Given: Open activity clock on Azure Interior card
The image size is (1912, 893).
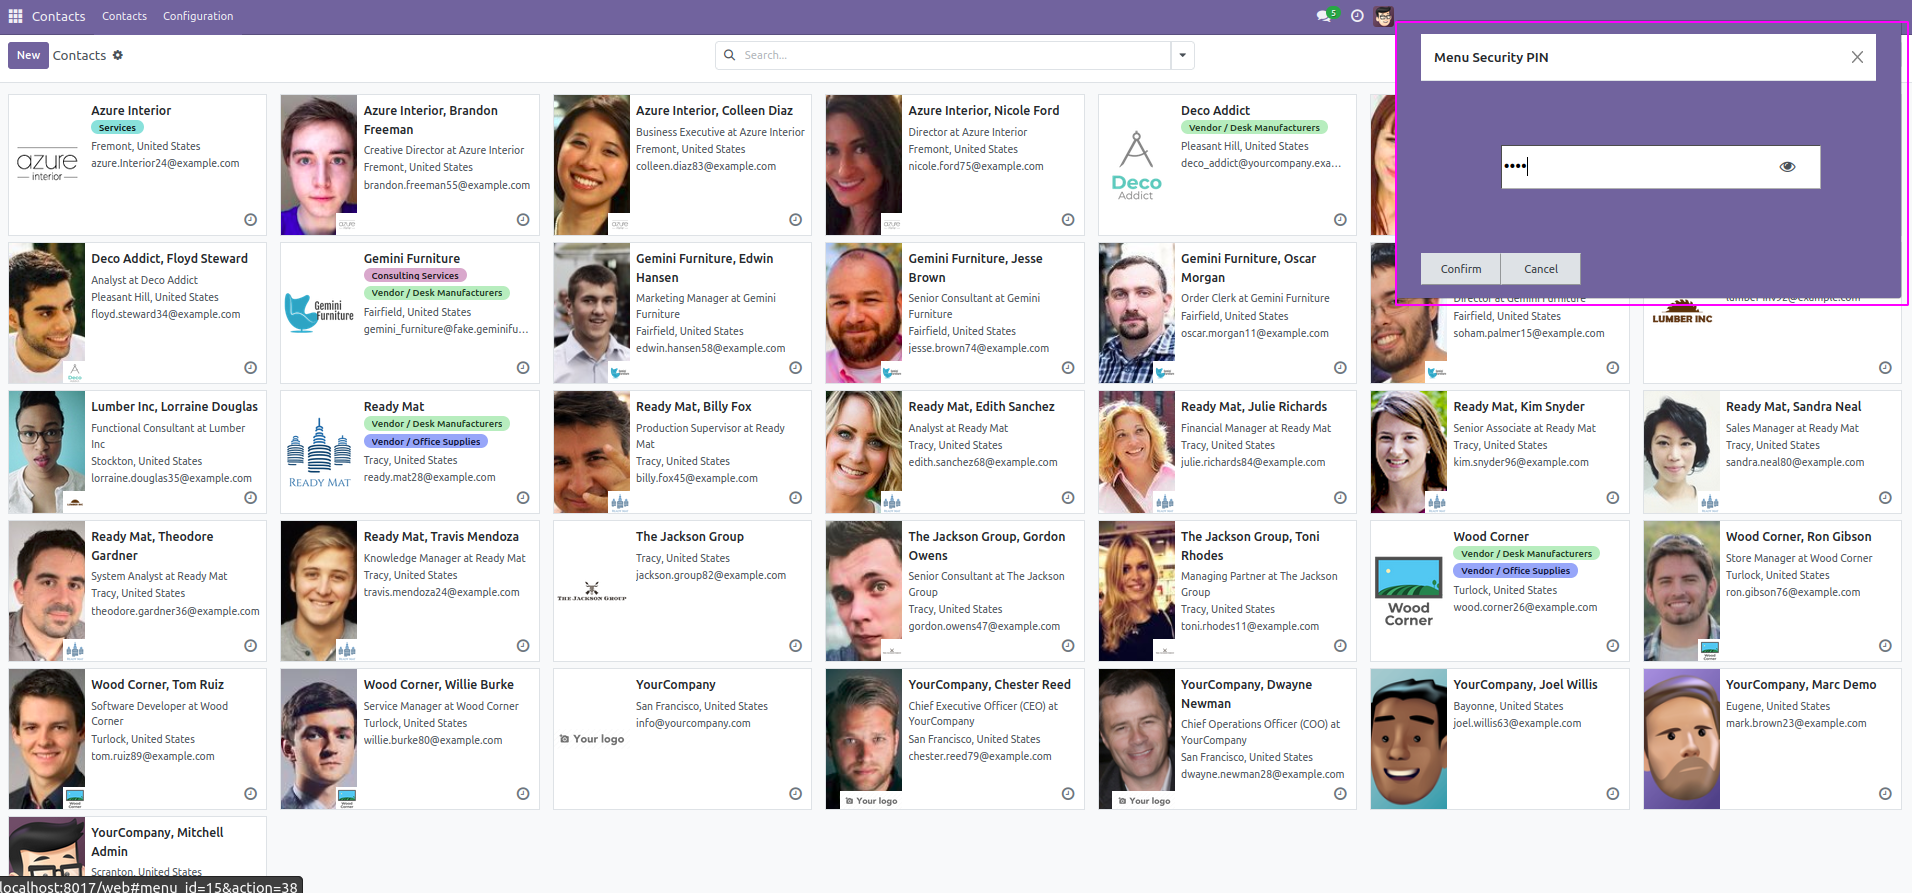Looking at the screenshot, I should [250, 220].
